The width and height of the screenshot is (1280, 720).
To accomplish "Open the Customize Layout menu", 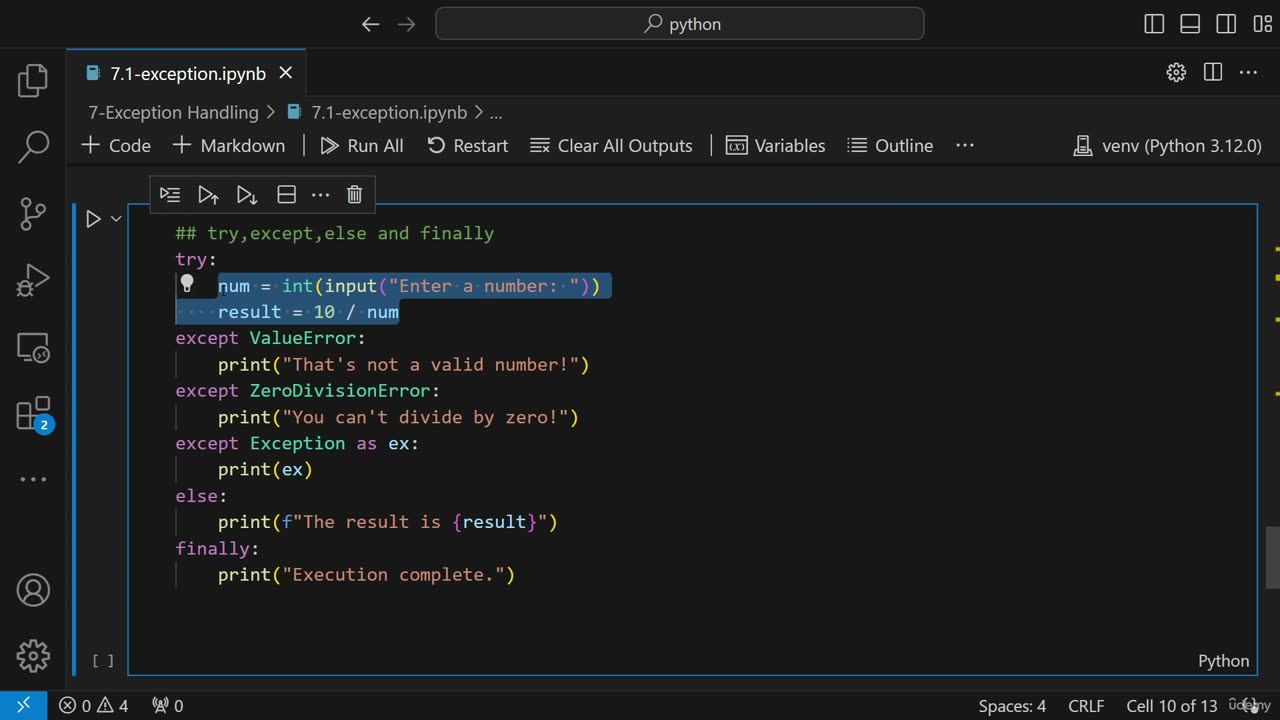I will pyautogui.click(x=1262, y=24).
